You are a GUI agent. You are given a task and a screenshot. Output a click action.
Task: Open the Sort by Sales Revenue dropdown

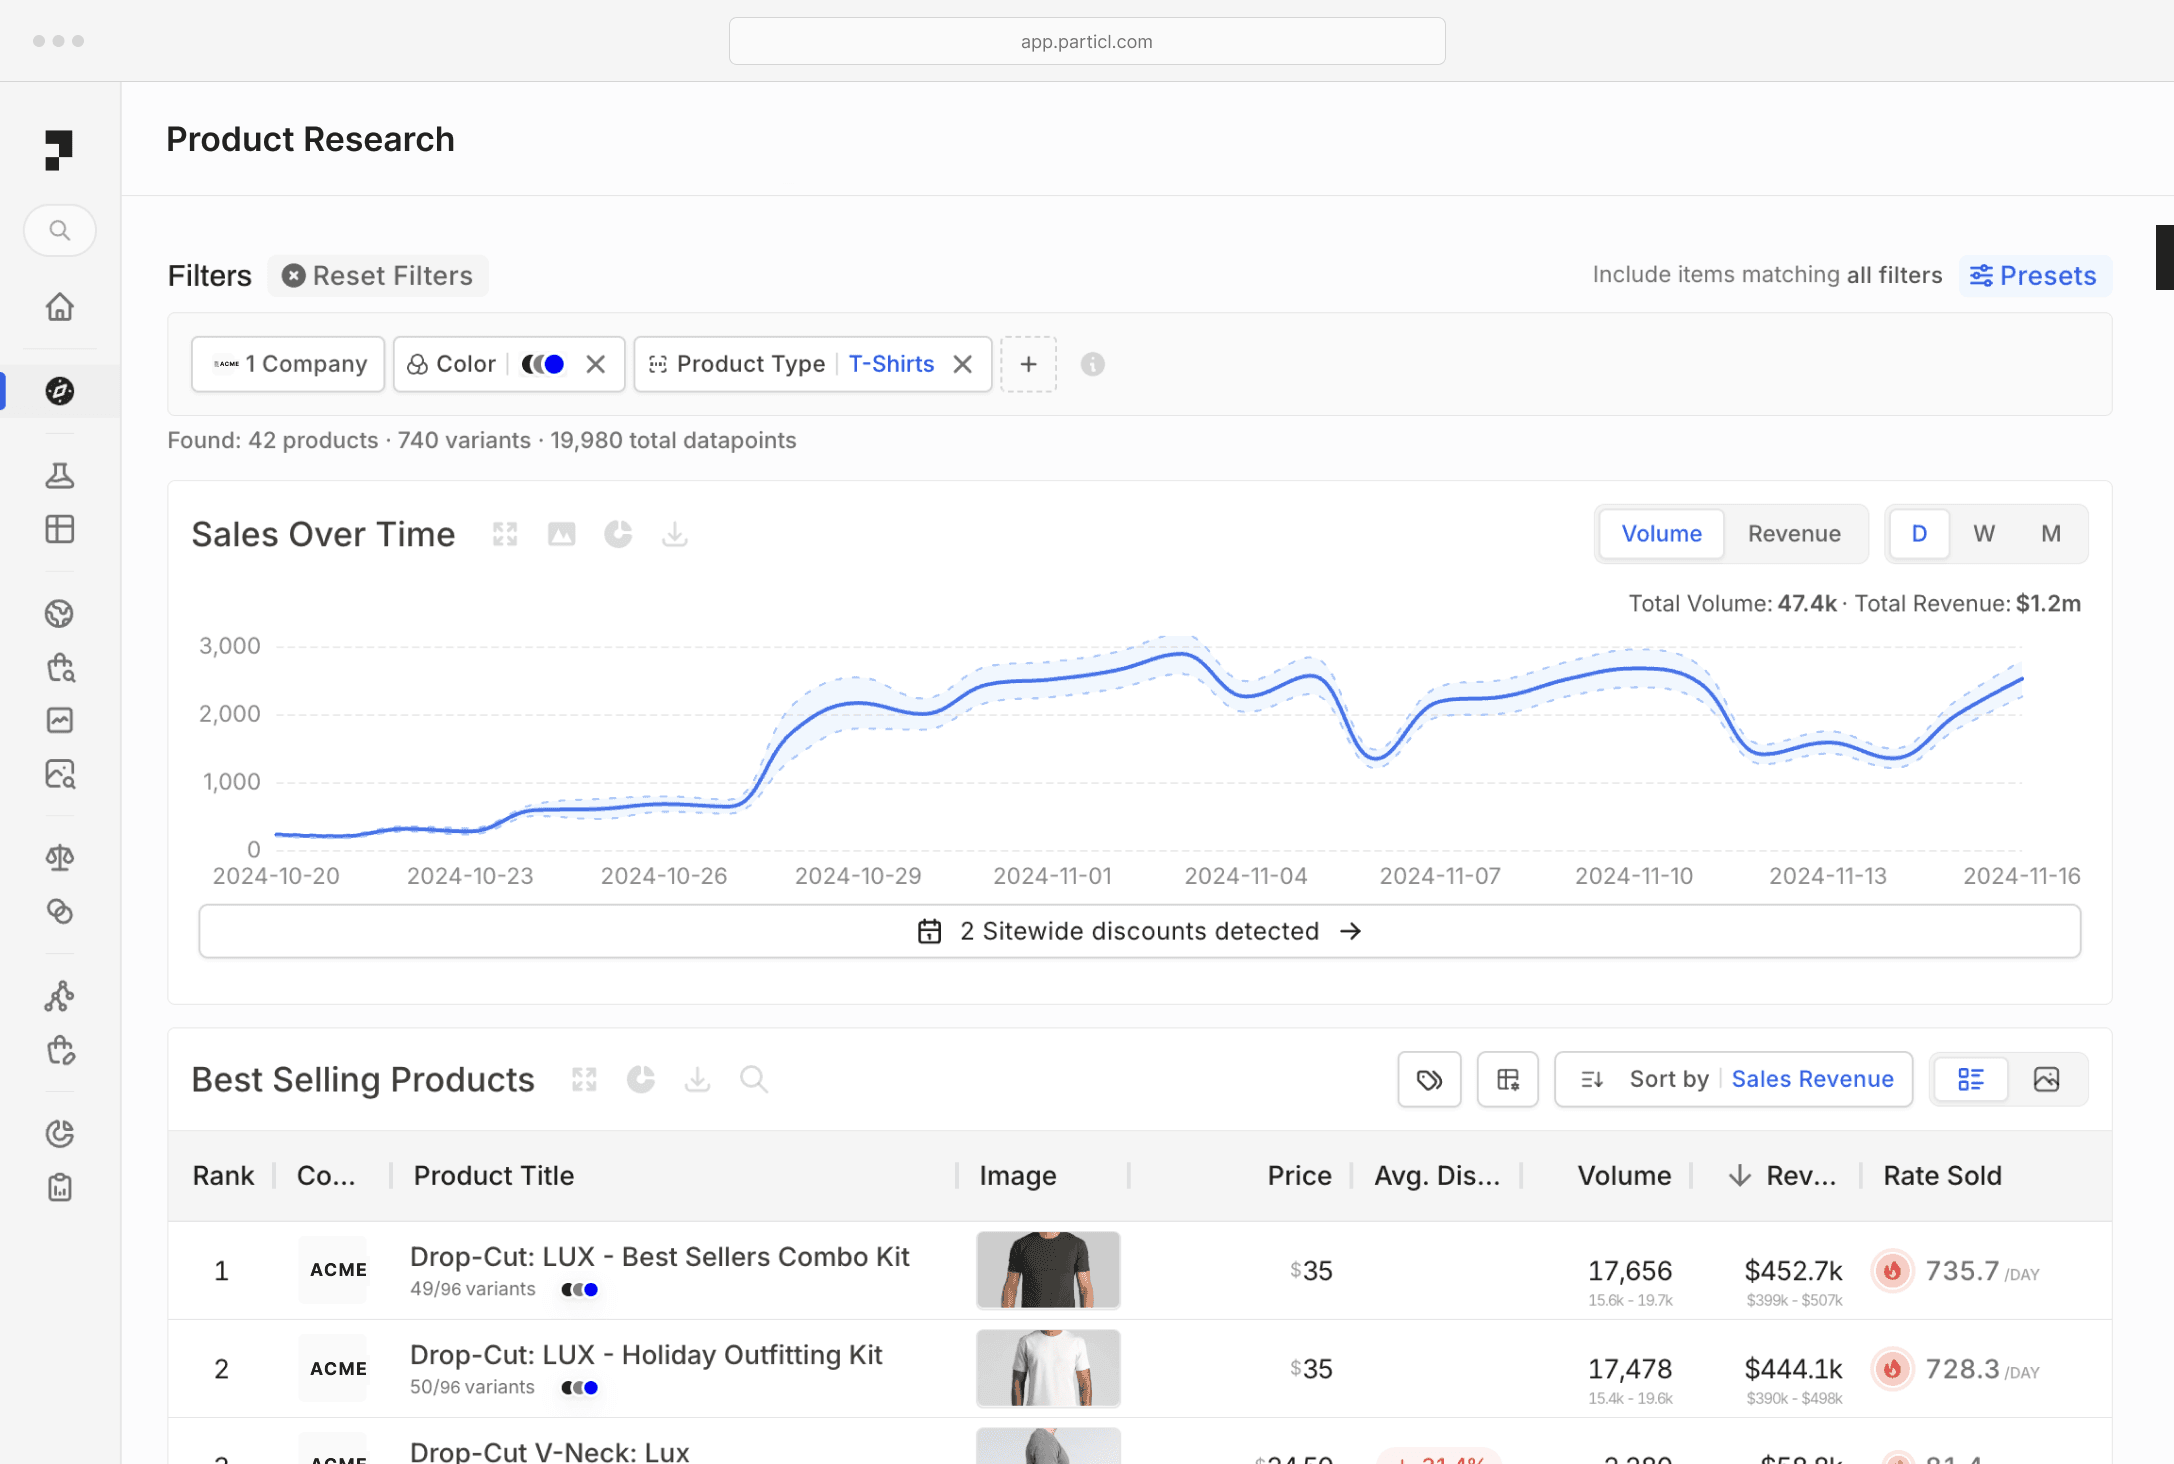coord(1733,1079)
